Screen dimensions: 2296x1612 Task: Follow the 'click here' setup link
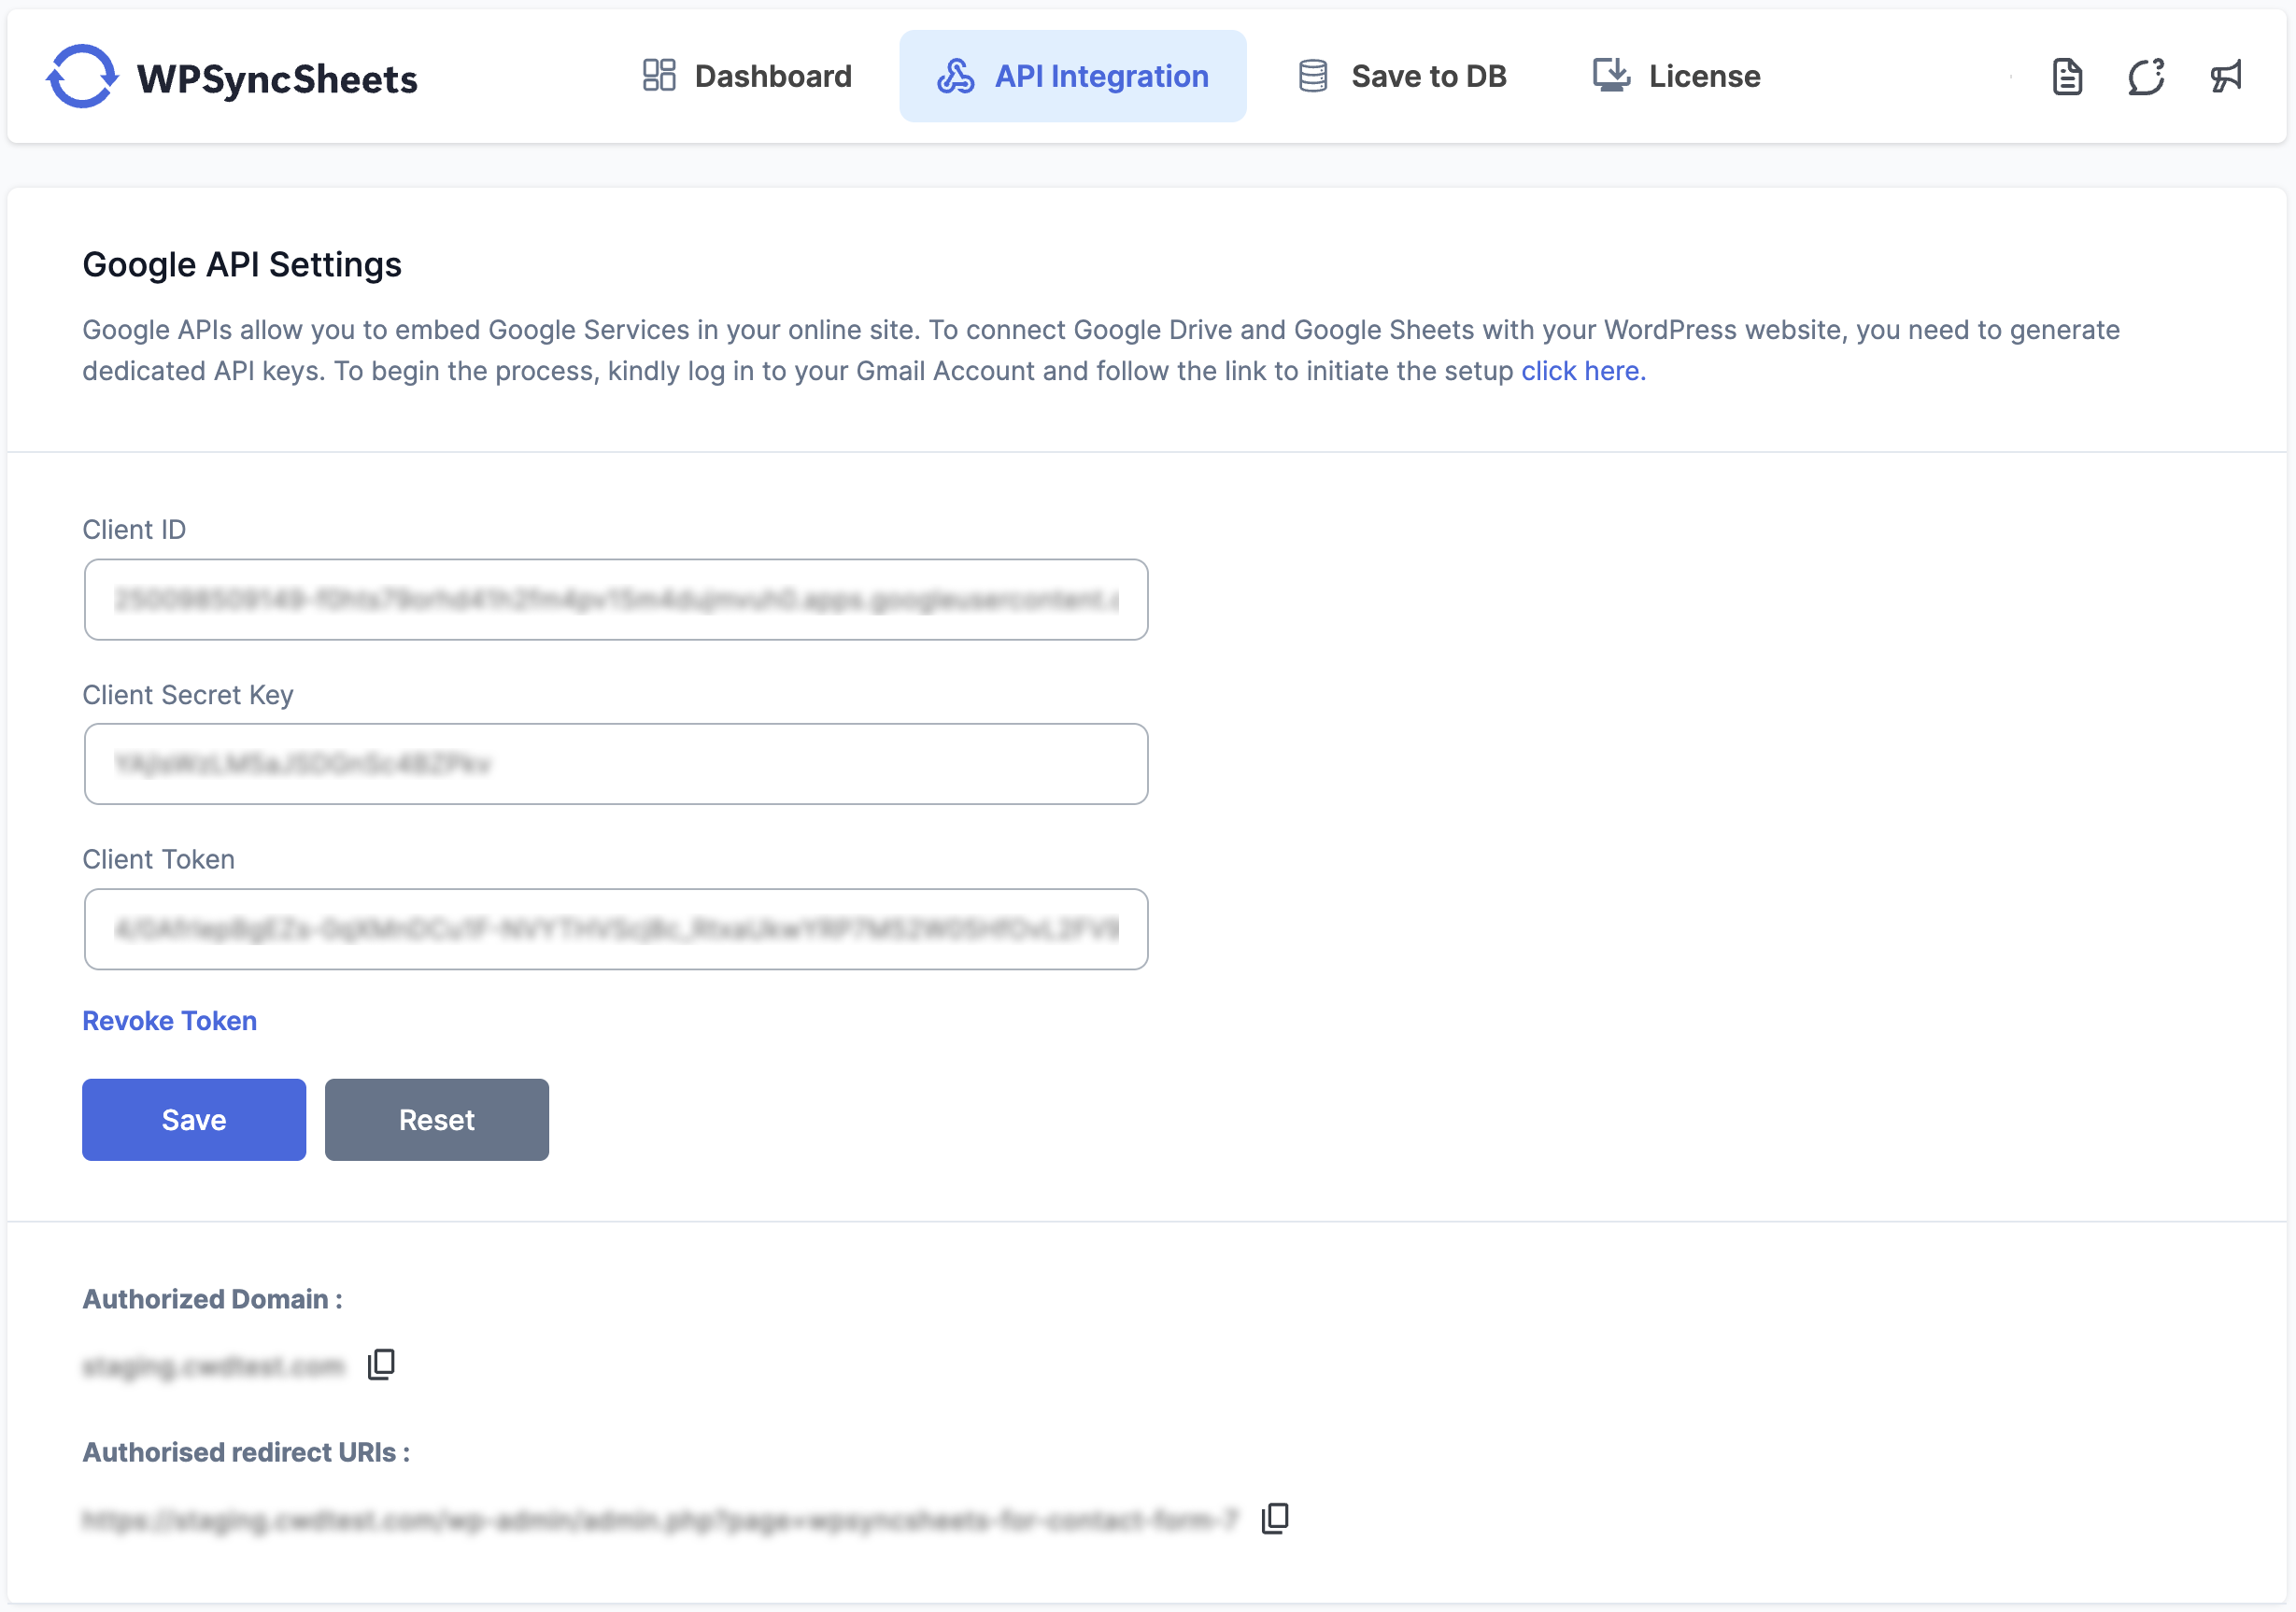pyautogui.click(x=1580, y=371)
